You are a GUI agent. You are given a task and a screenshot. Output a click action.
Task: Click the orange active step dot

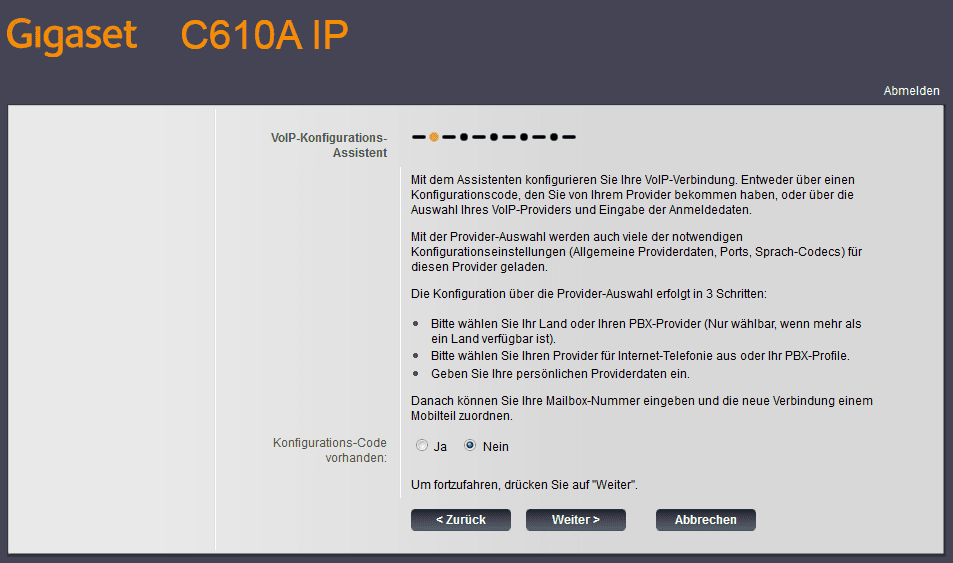pos(434,137)
